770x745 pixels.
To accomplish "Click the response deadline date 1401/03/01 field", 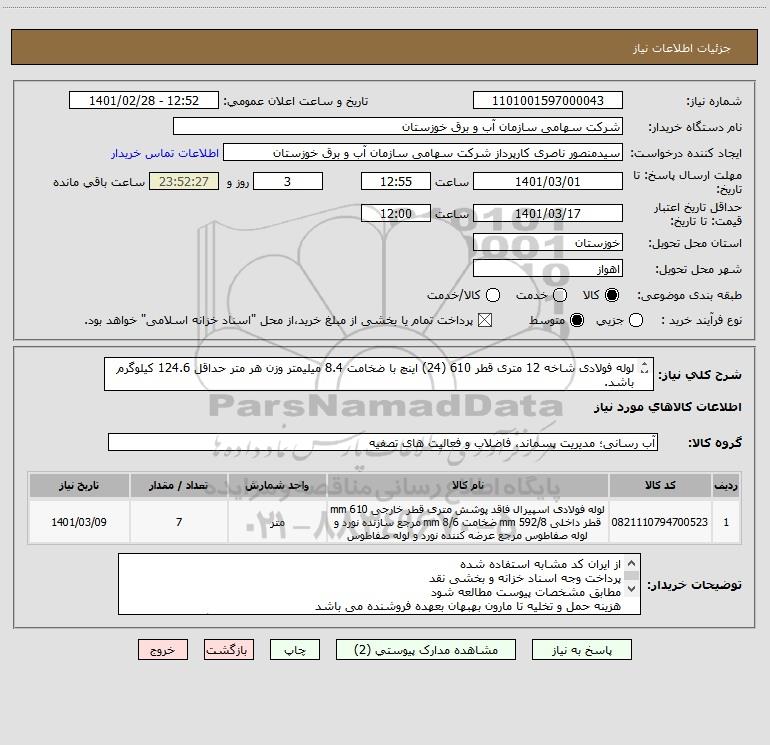I will pos(548,181).
